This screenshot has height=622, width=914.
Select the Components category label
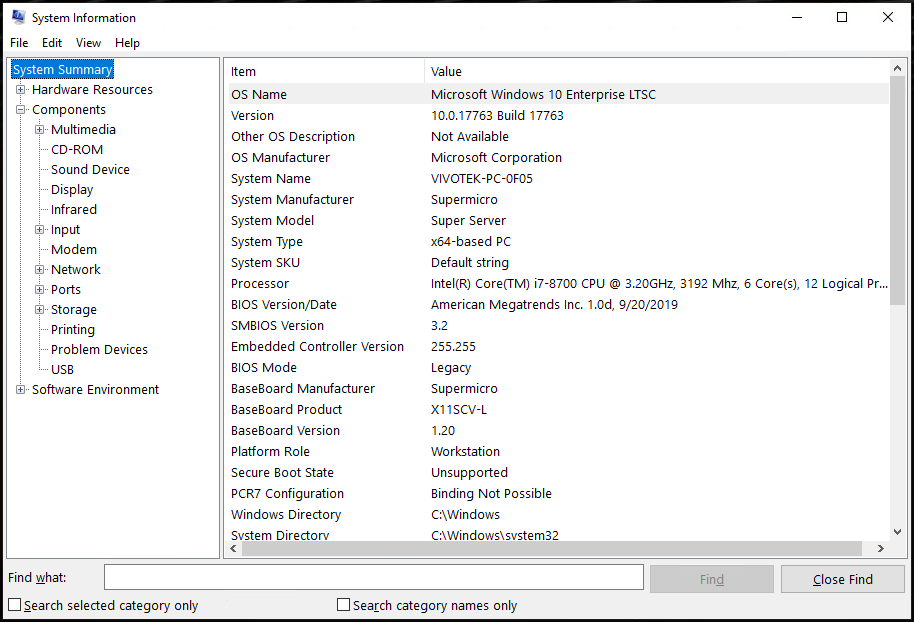tap(69, 110)
